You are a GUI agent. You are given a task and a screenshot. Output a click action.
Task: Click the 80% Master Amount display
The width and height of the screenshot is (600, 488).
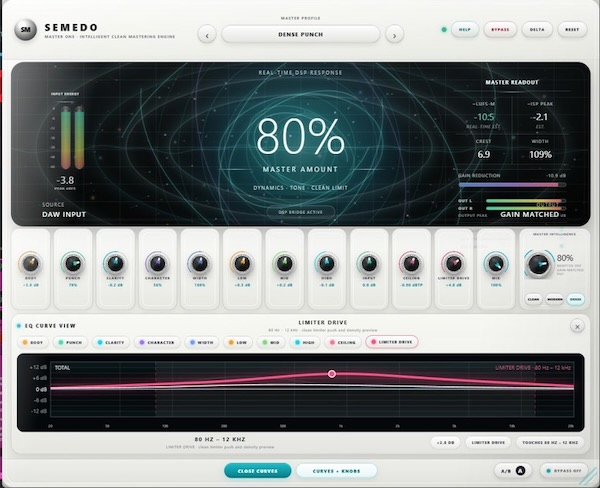coord(300,136)
